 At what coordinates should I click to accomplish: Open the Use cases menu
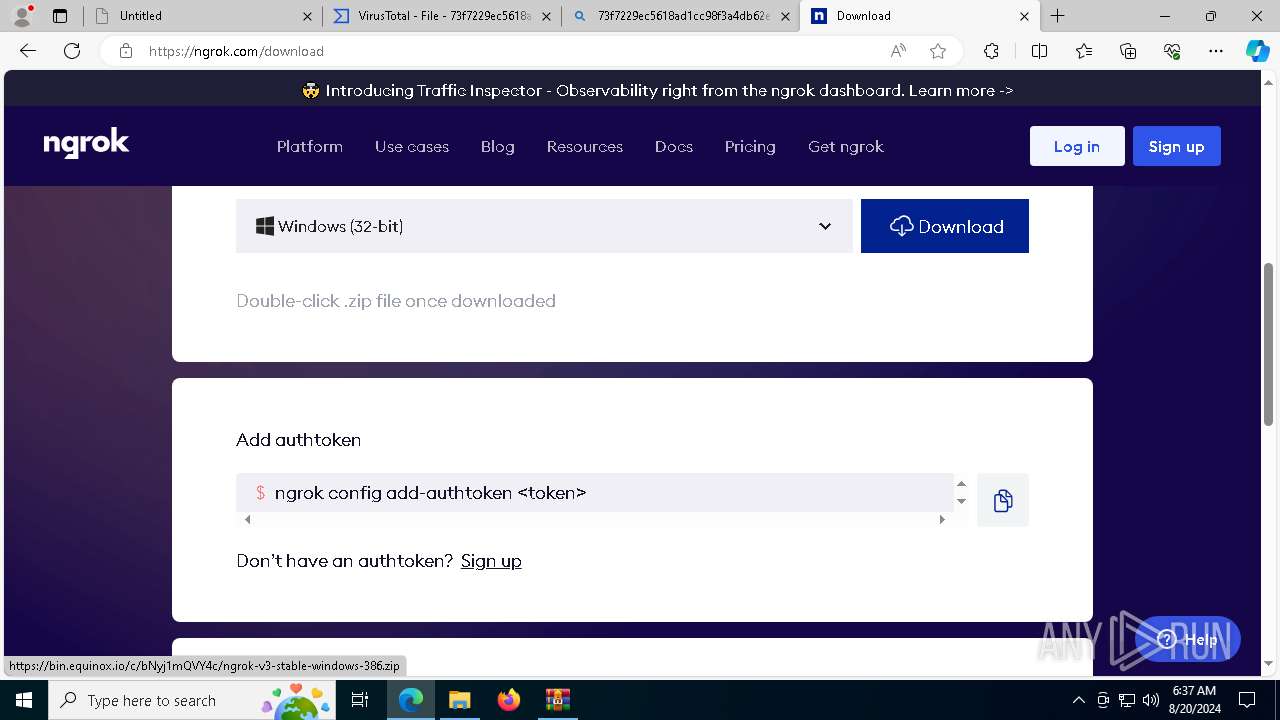pyautogui.click(x=412, y=146)
